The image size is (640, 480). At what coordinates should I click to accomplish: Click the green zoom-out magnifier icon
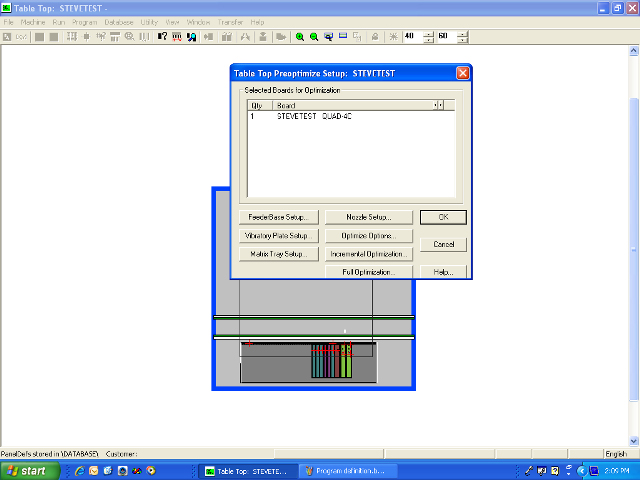click(314, 37)
